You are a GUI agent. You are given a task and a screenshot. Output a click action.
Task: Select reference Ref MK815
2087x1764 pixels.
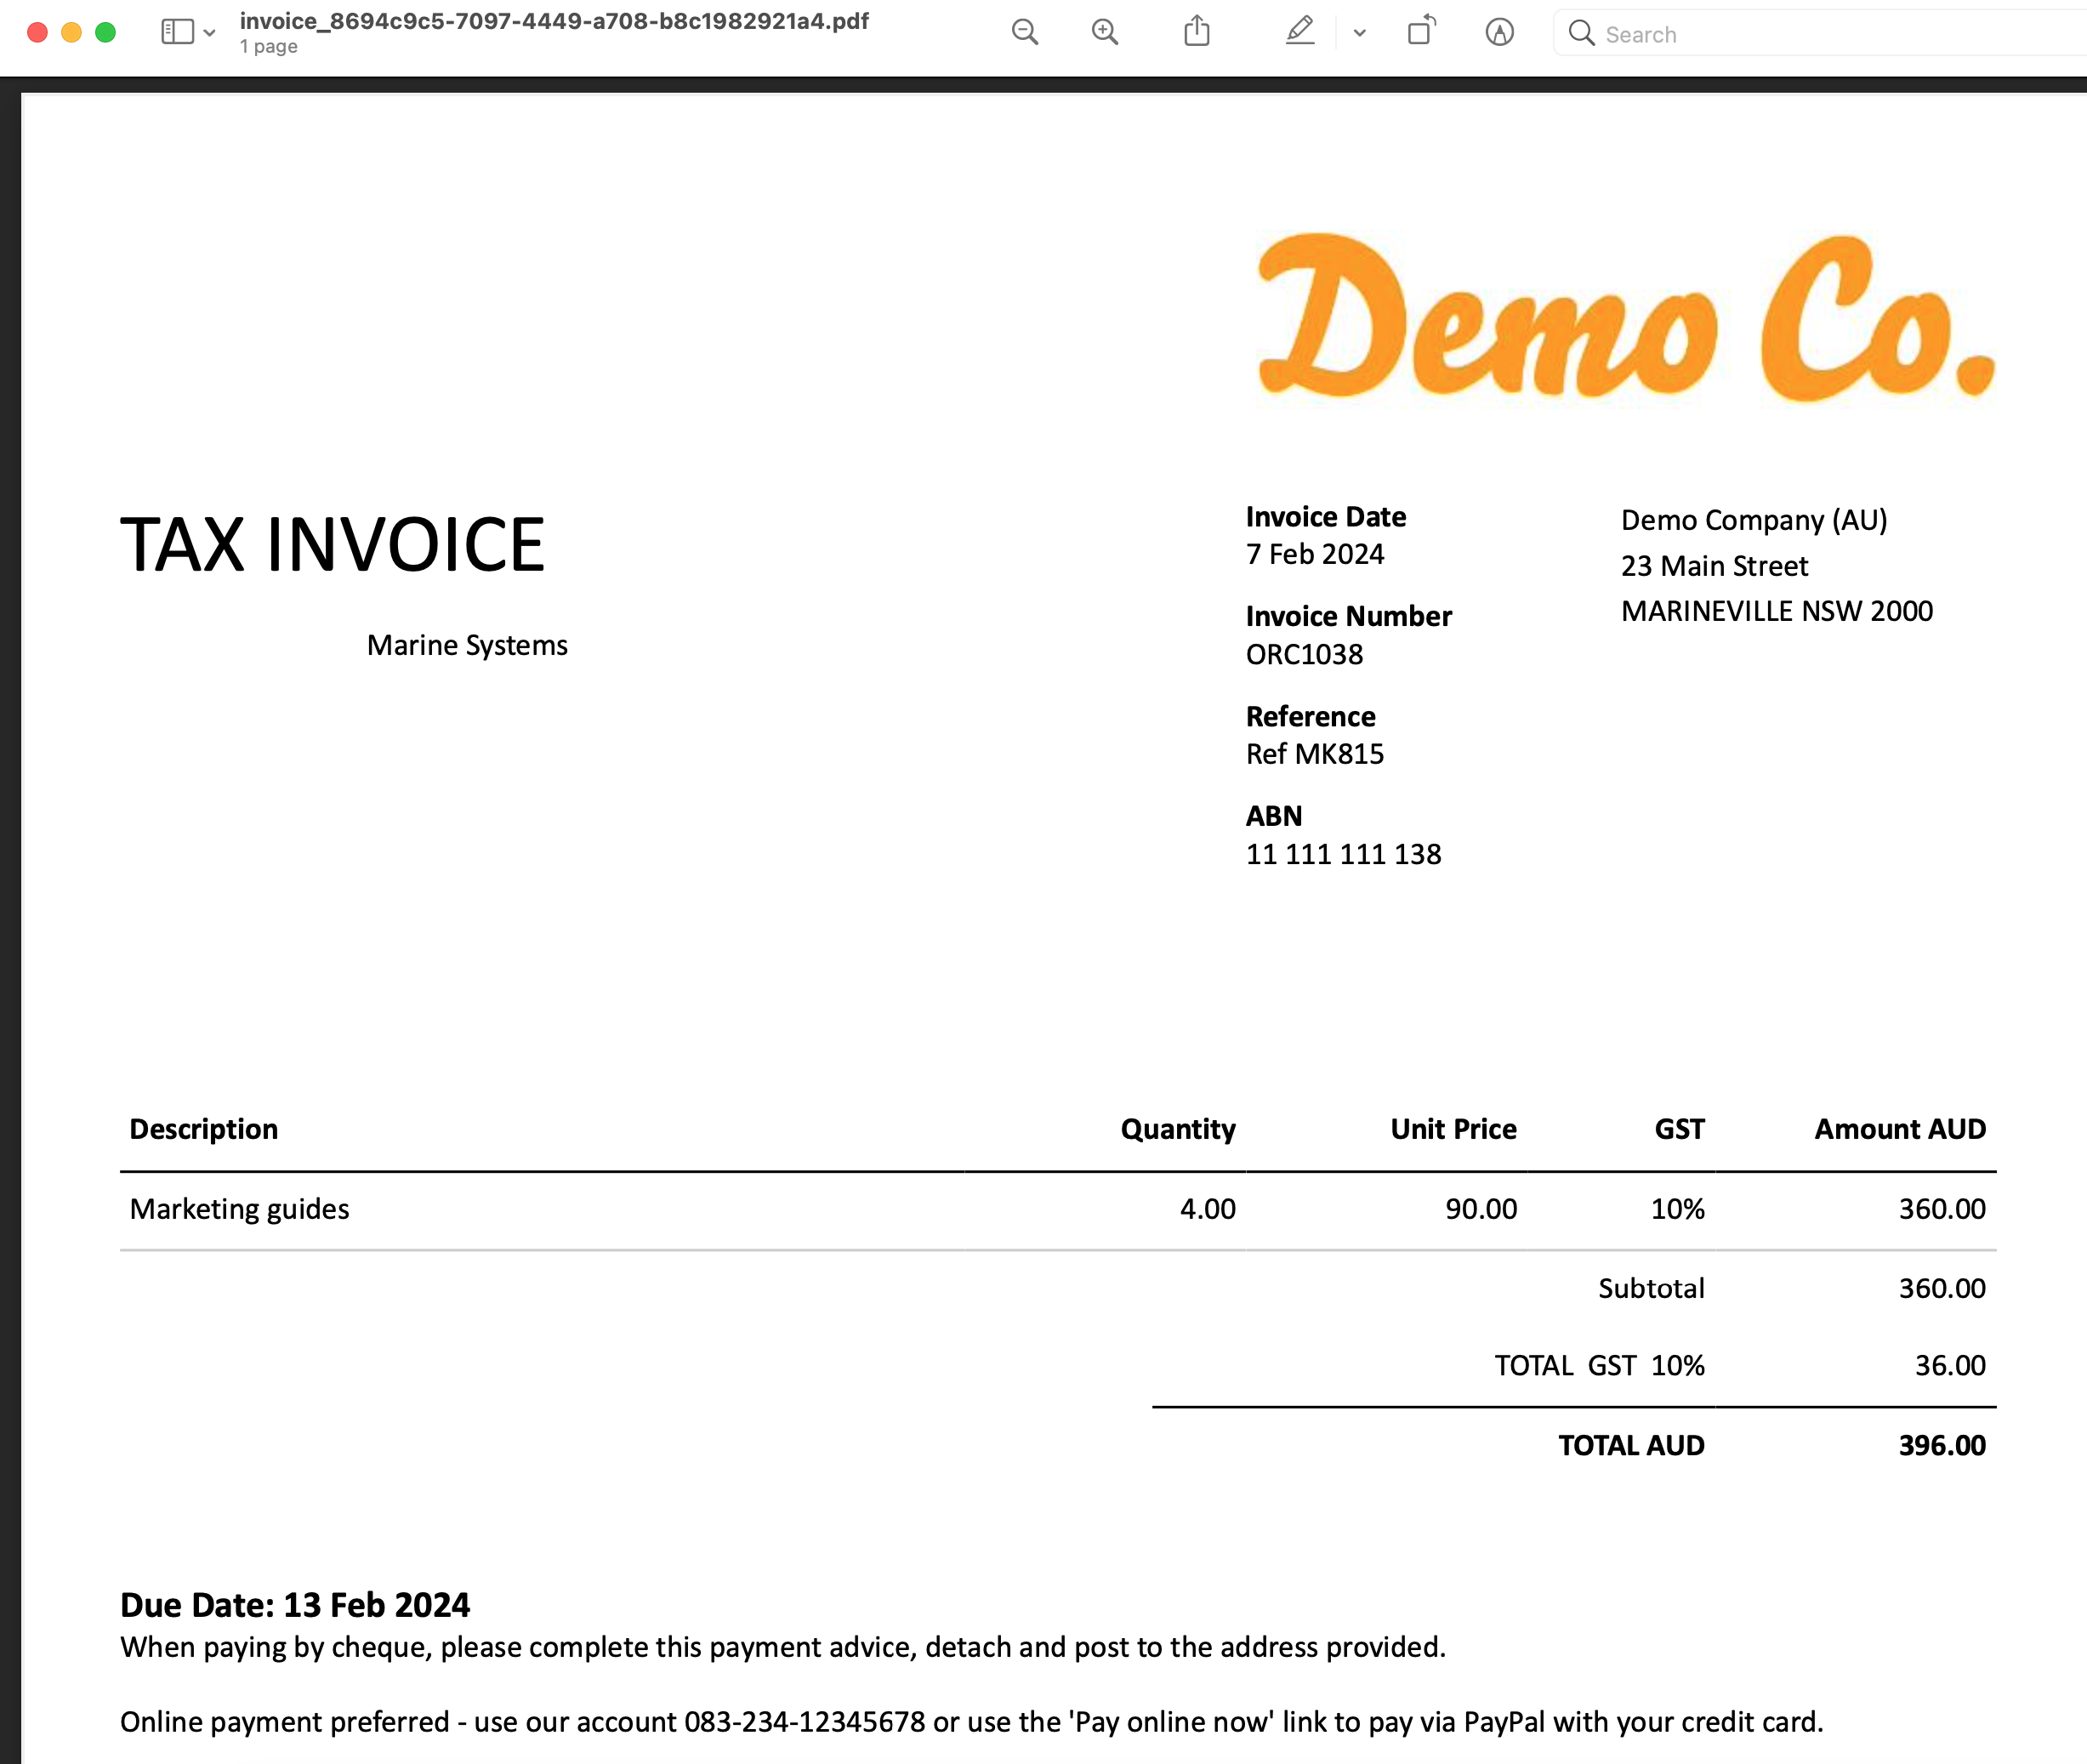pos(1315,754)
